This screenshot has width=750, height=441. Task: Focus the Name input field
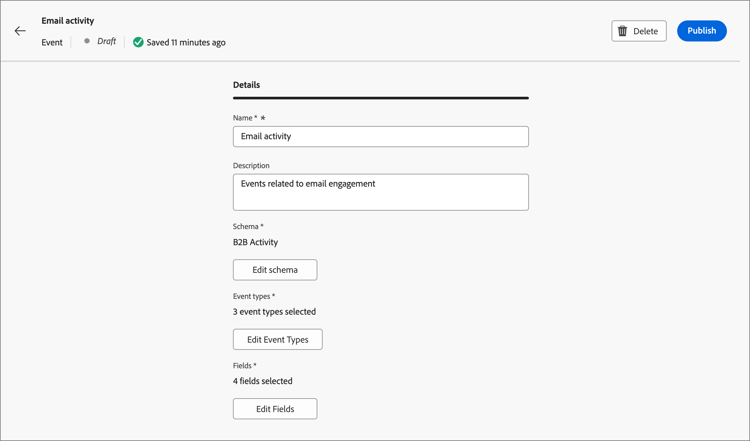pyautogui.click(x=380, y=137)
